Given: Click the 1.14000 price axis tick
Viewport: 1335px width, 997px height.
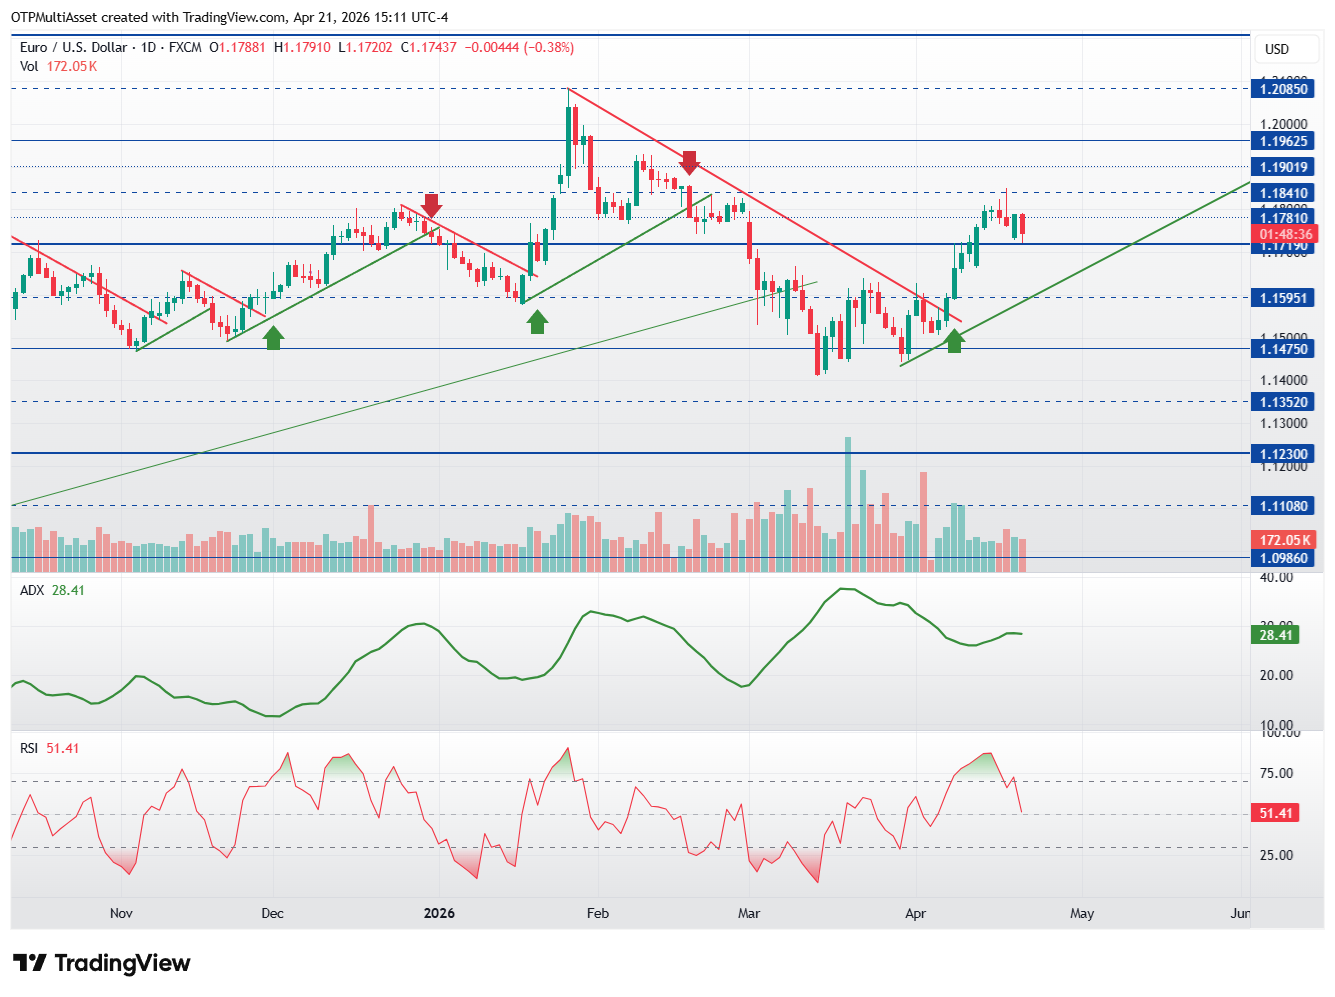Looking at the screenshot, I should 1284,380.
